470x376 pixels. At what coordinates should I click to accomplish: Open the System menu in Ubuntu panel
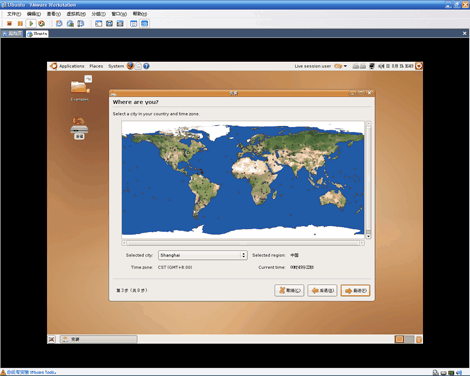[116, 66]
